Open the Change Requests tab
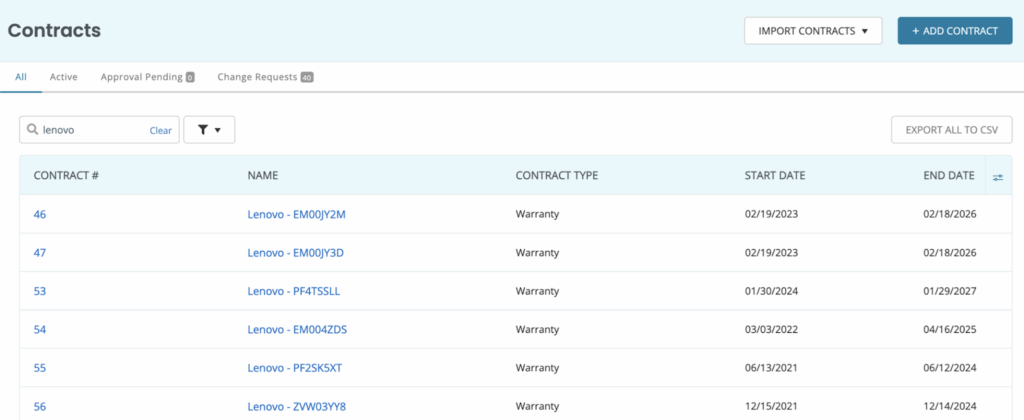Image resolution: width=1024 pixels, height=420 pixels. pyautogui.click(x=265, y=77)
